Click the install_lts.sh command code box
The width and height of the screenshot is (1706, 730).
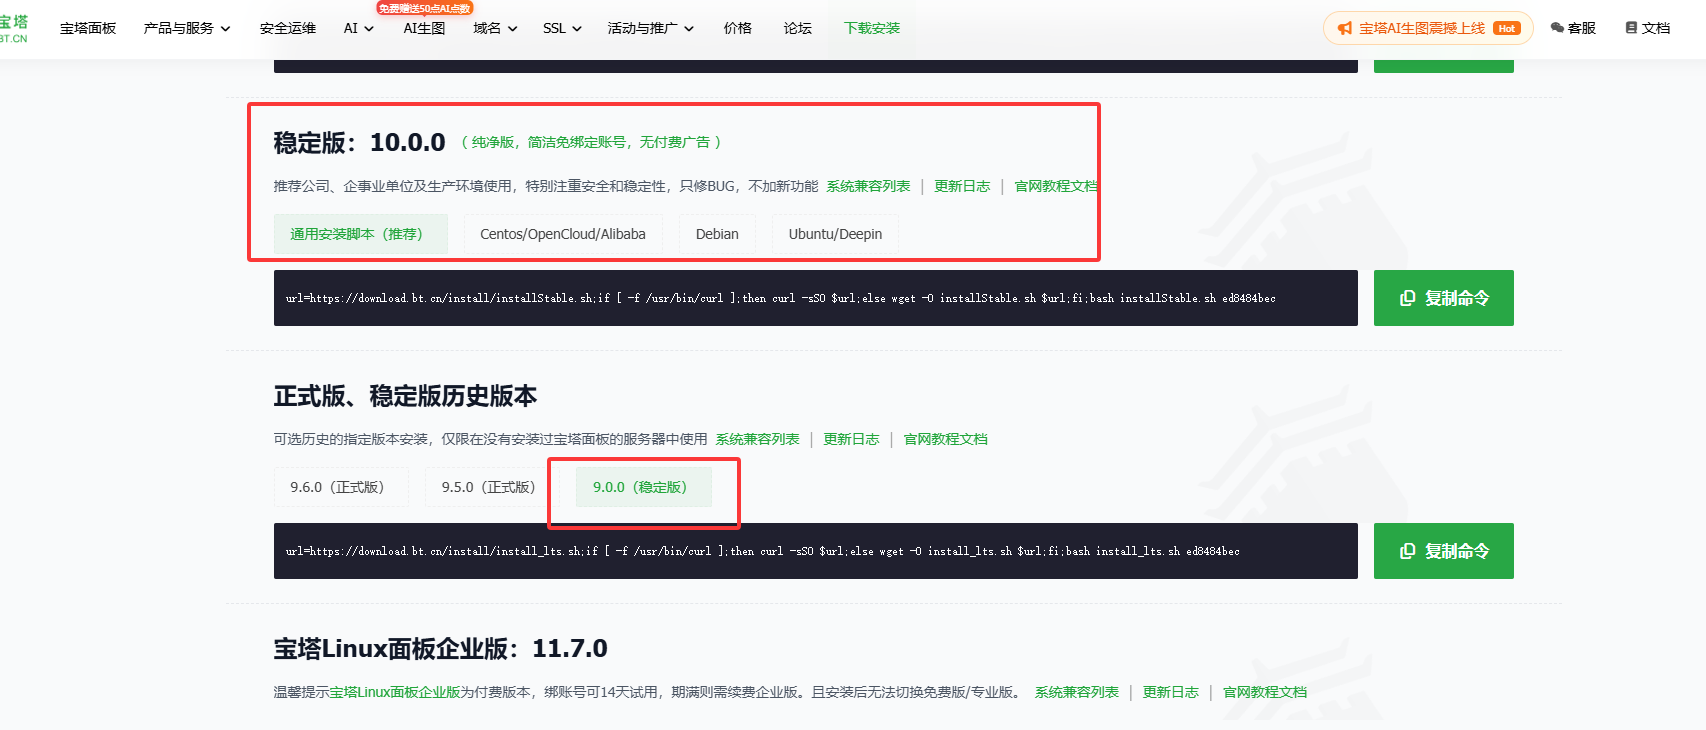815,551
